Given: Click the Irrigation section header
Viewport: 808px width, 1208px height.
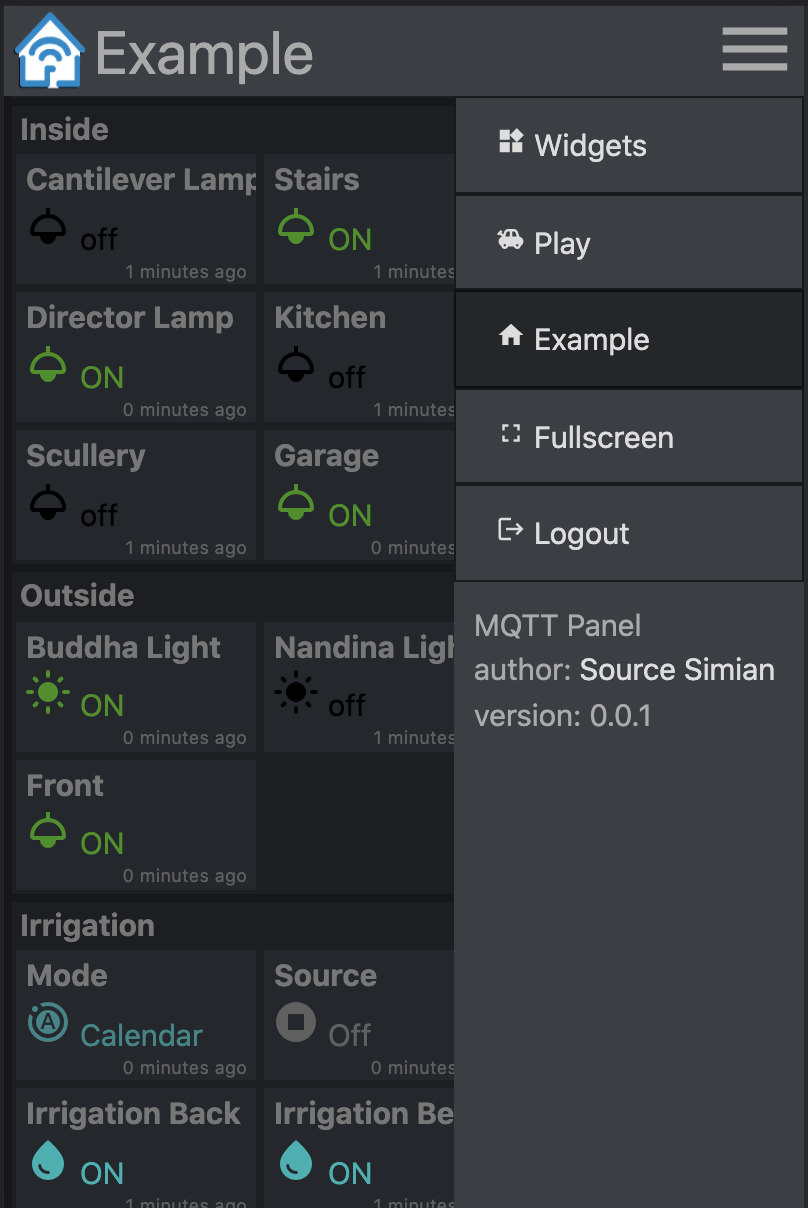Looking at the screenshot, I should [x=88, y=926].
